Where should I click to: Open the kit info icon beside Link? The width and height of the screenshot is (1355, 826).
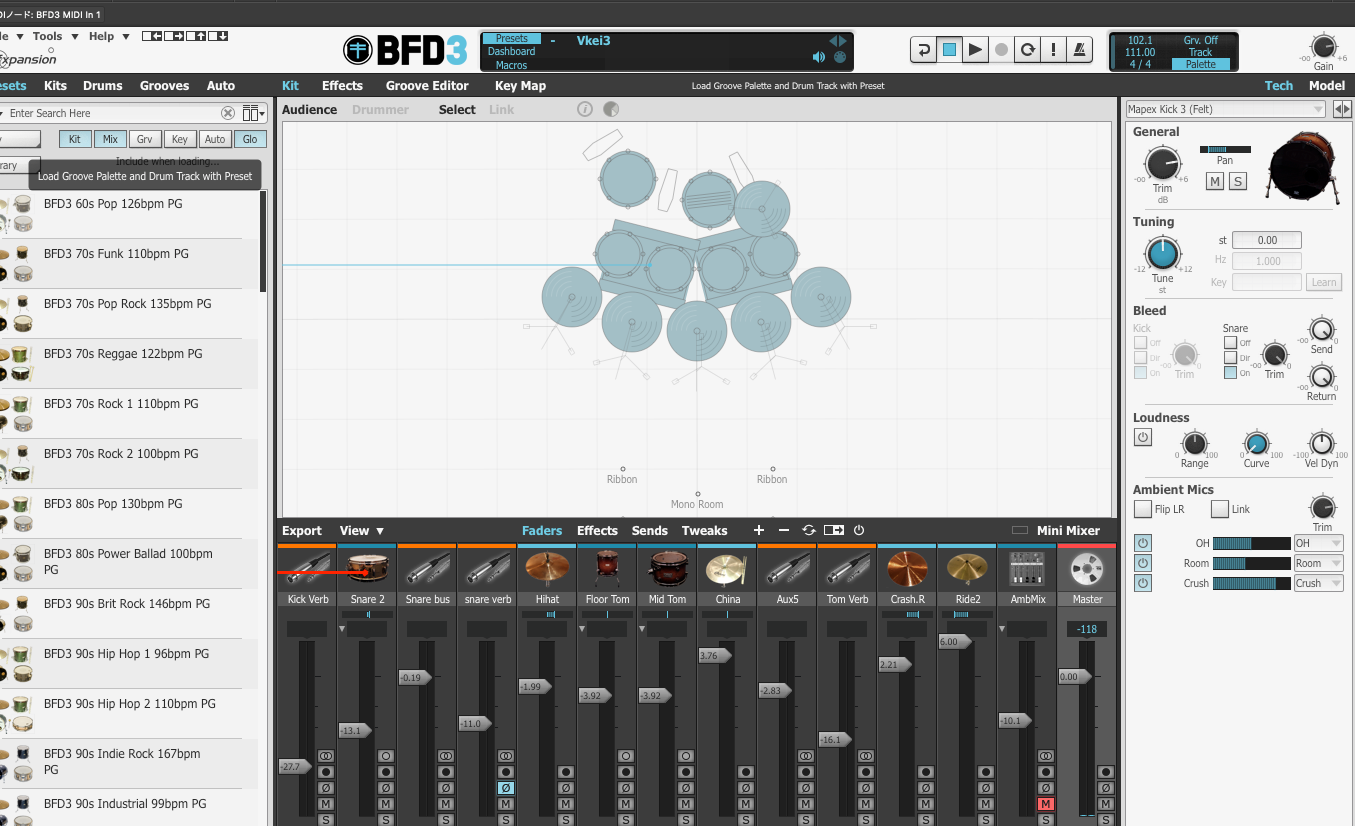(586, 109)
